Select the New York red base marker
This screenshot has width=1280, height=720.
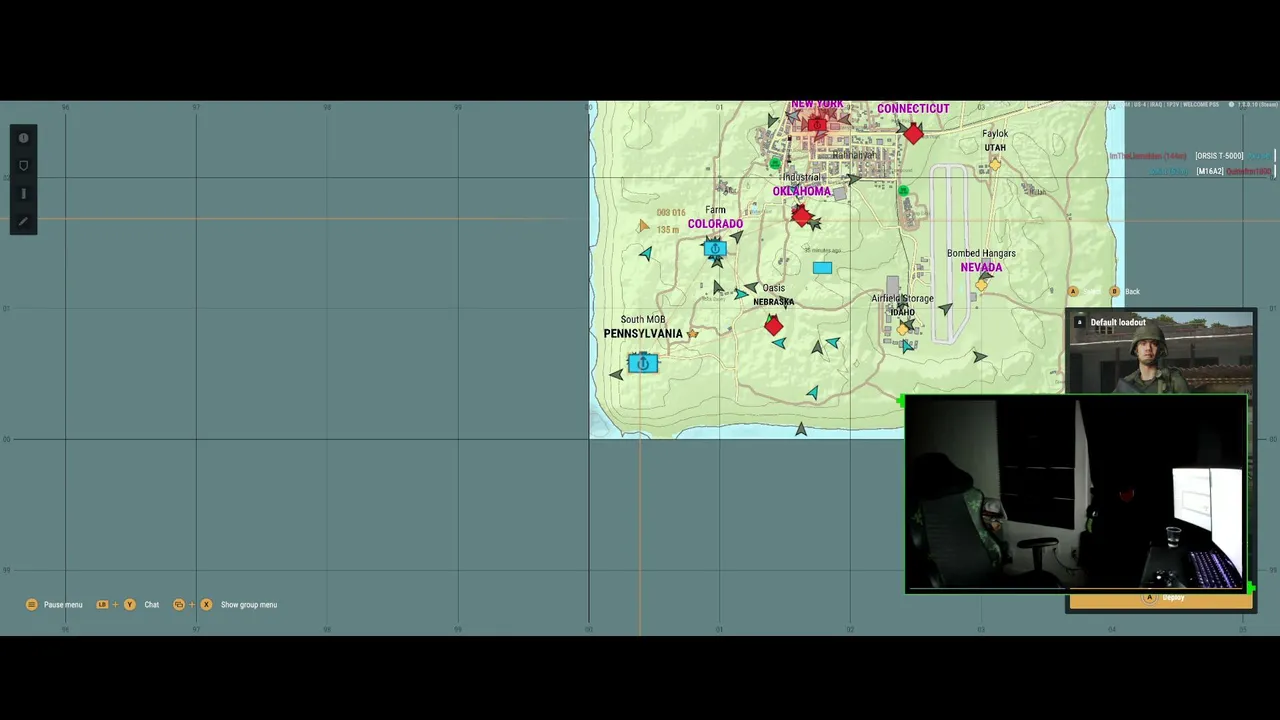[817, 124]
